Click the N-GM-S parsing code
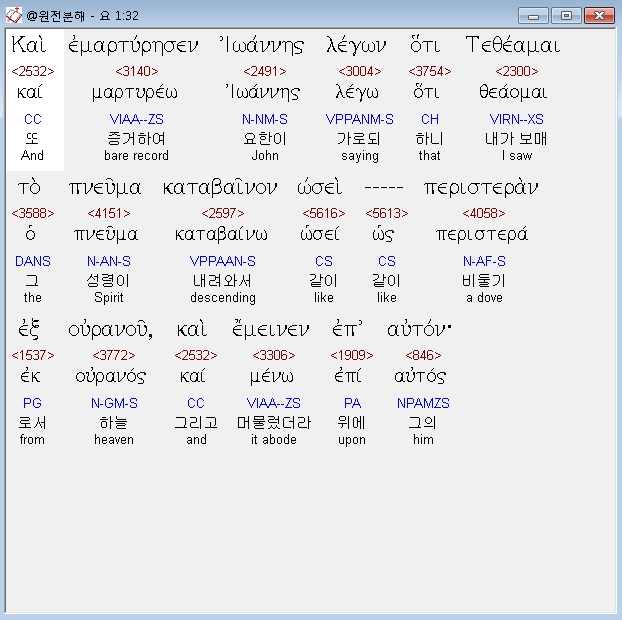This screenshot has width=622, height=620. [x=114, y=403]
